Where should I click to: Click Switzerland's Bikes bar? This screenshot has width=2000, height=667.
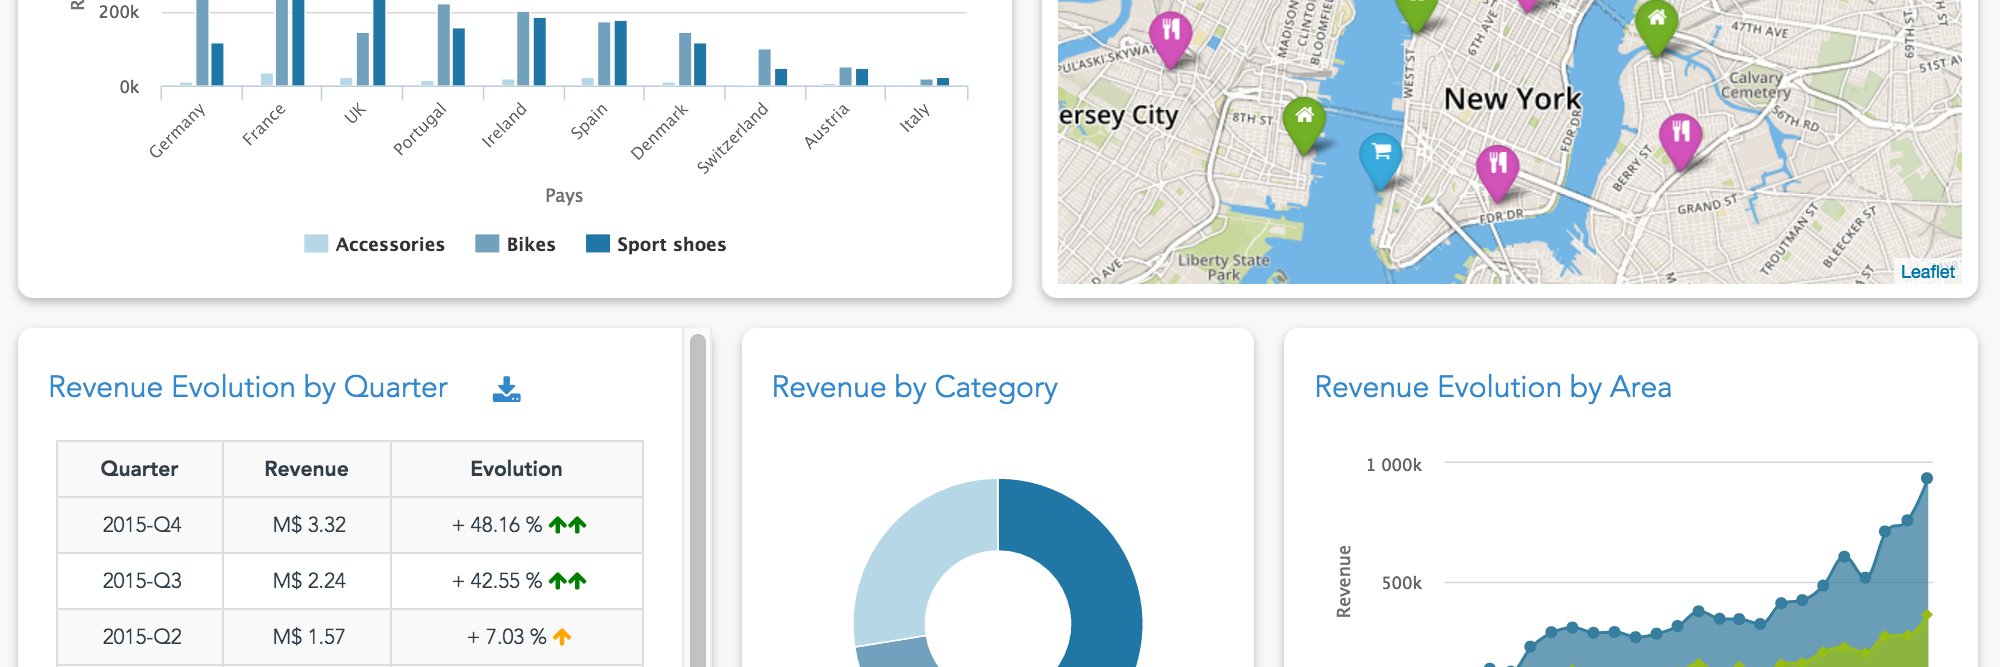pyautogui.click(x=765, y=67)
